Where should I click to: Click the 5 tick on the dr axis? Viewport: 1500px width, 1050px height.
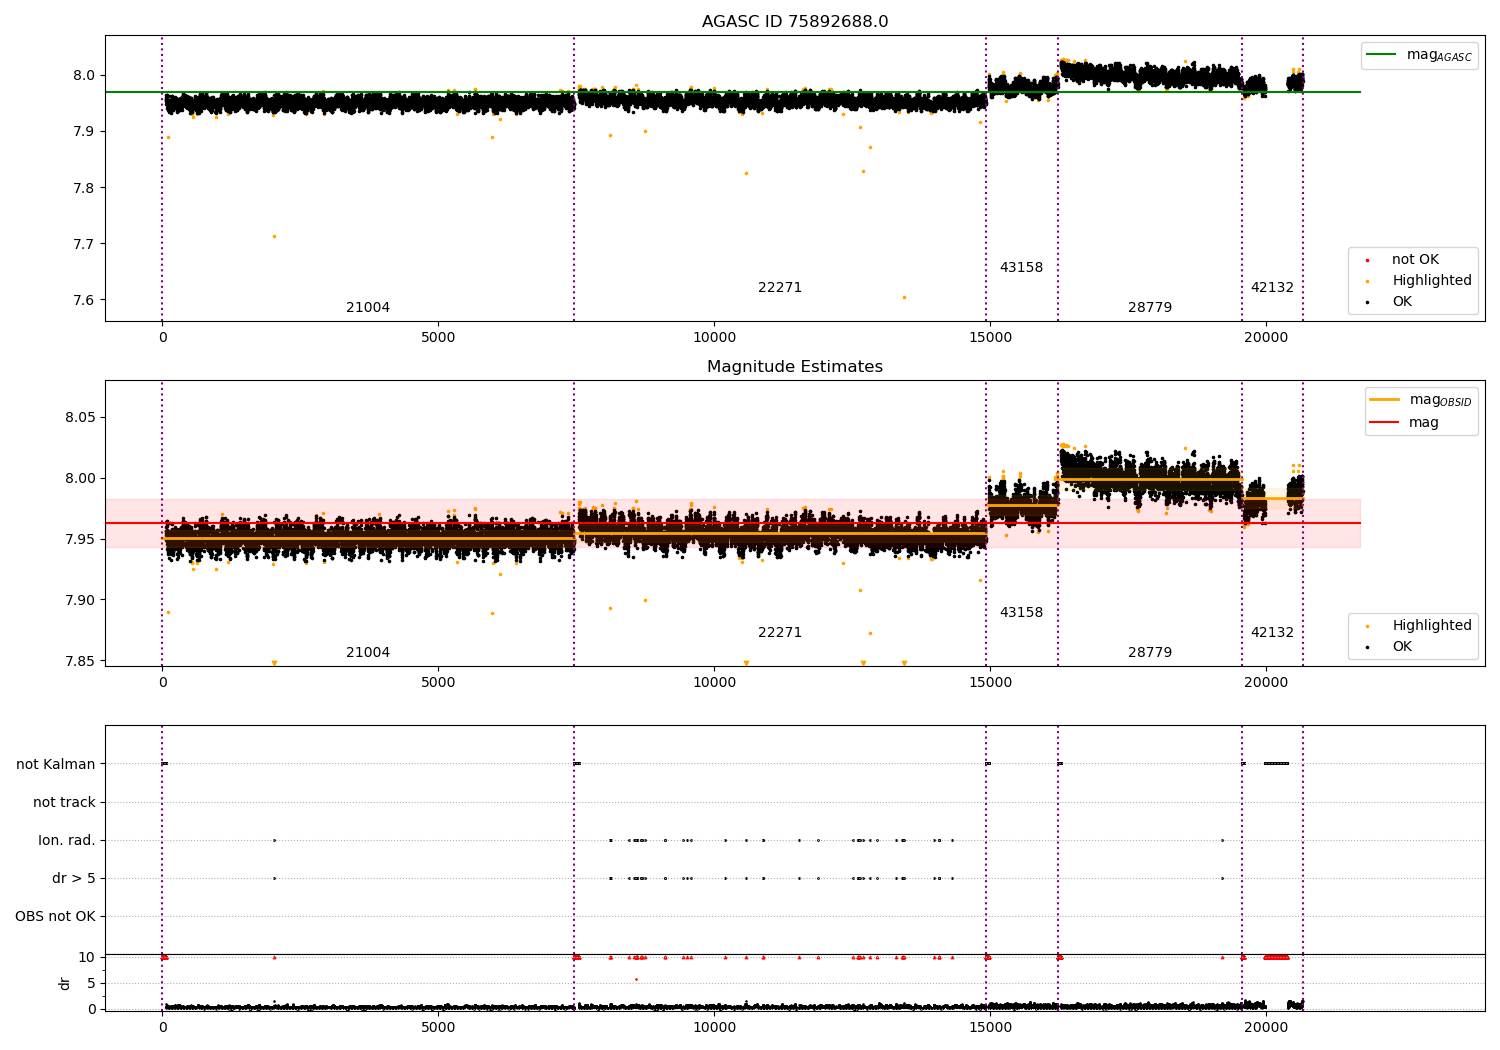(91, 984)
